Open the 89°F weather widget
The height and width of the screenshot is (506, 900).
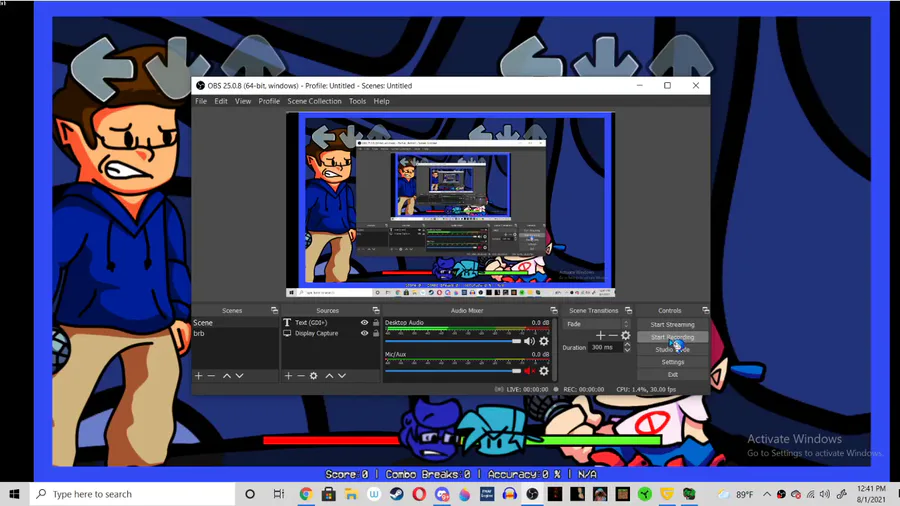pyautogui.click(x=736, y=494)
